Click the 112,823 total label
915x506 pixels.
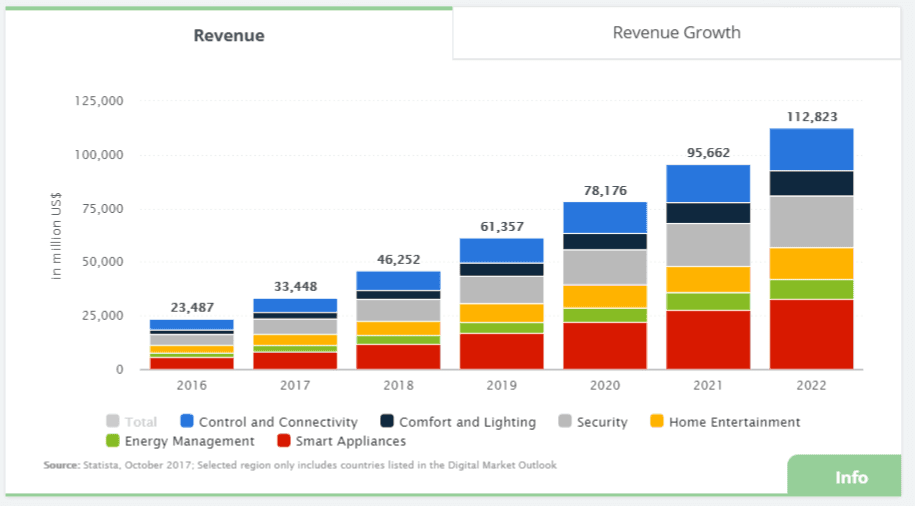click(x=811, y=117)
